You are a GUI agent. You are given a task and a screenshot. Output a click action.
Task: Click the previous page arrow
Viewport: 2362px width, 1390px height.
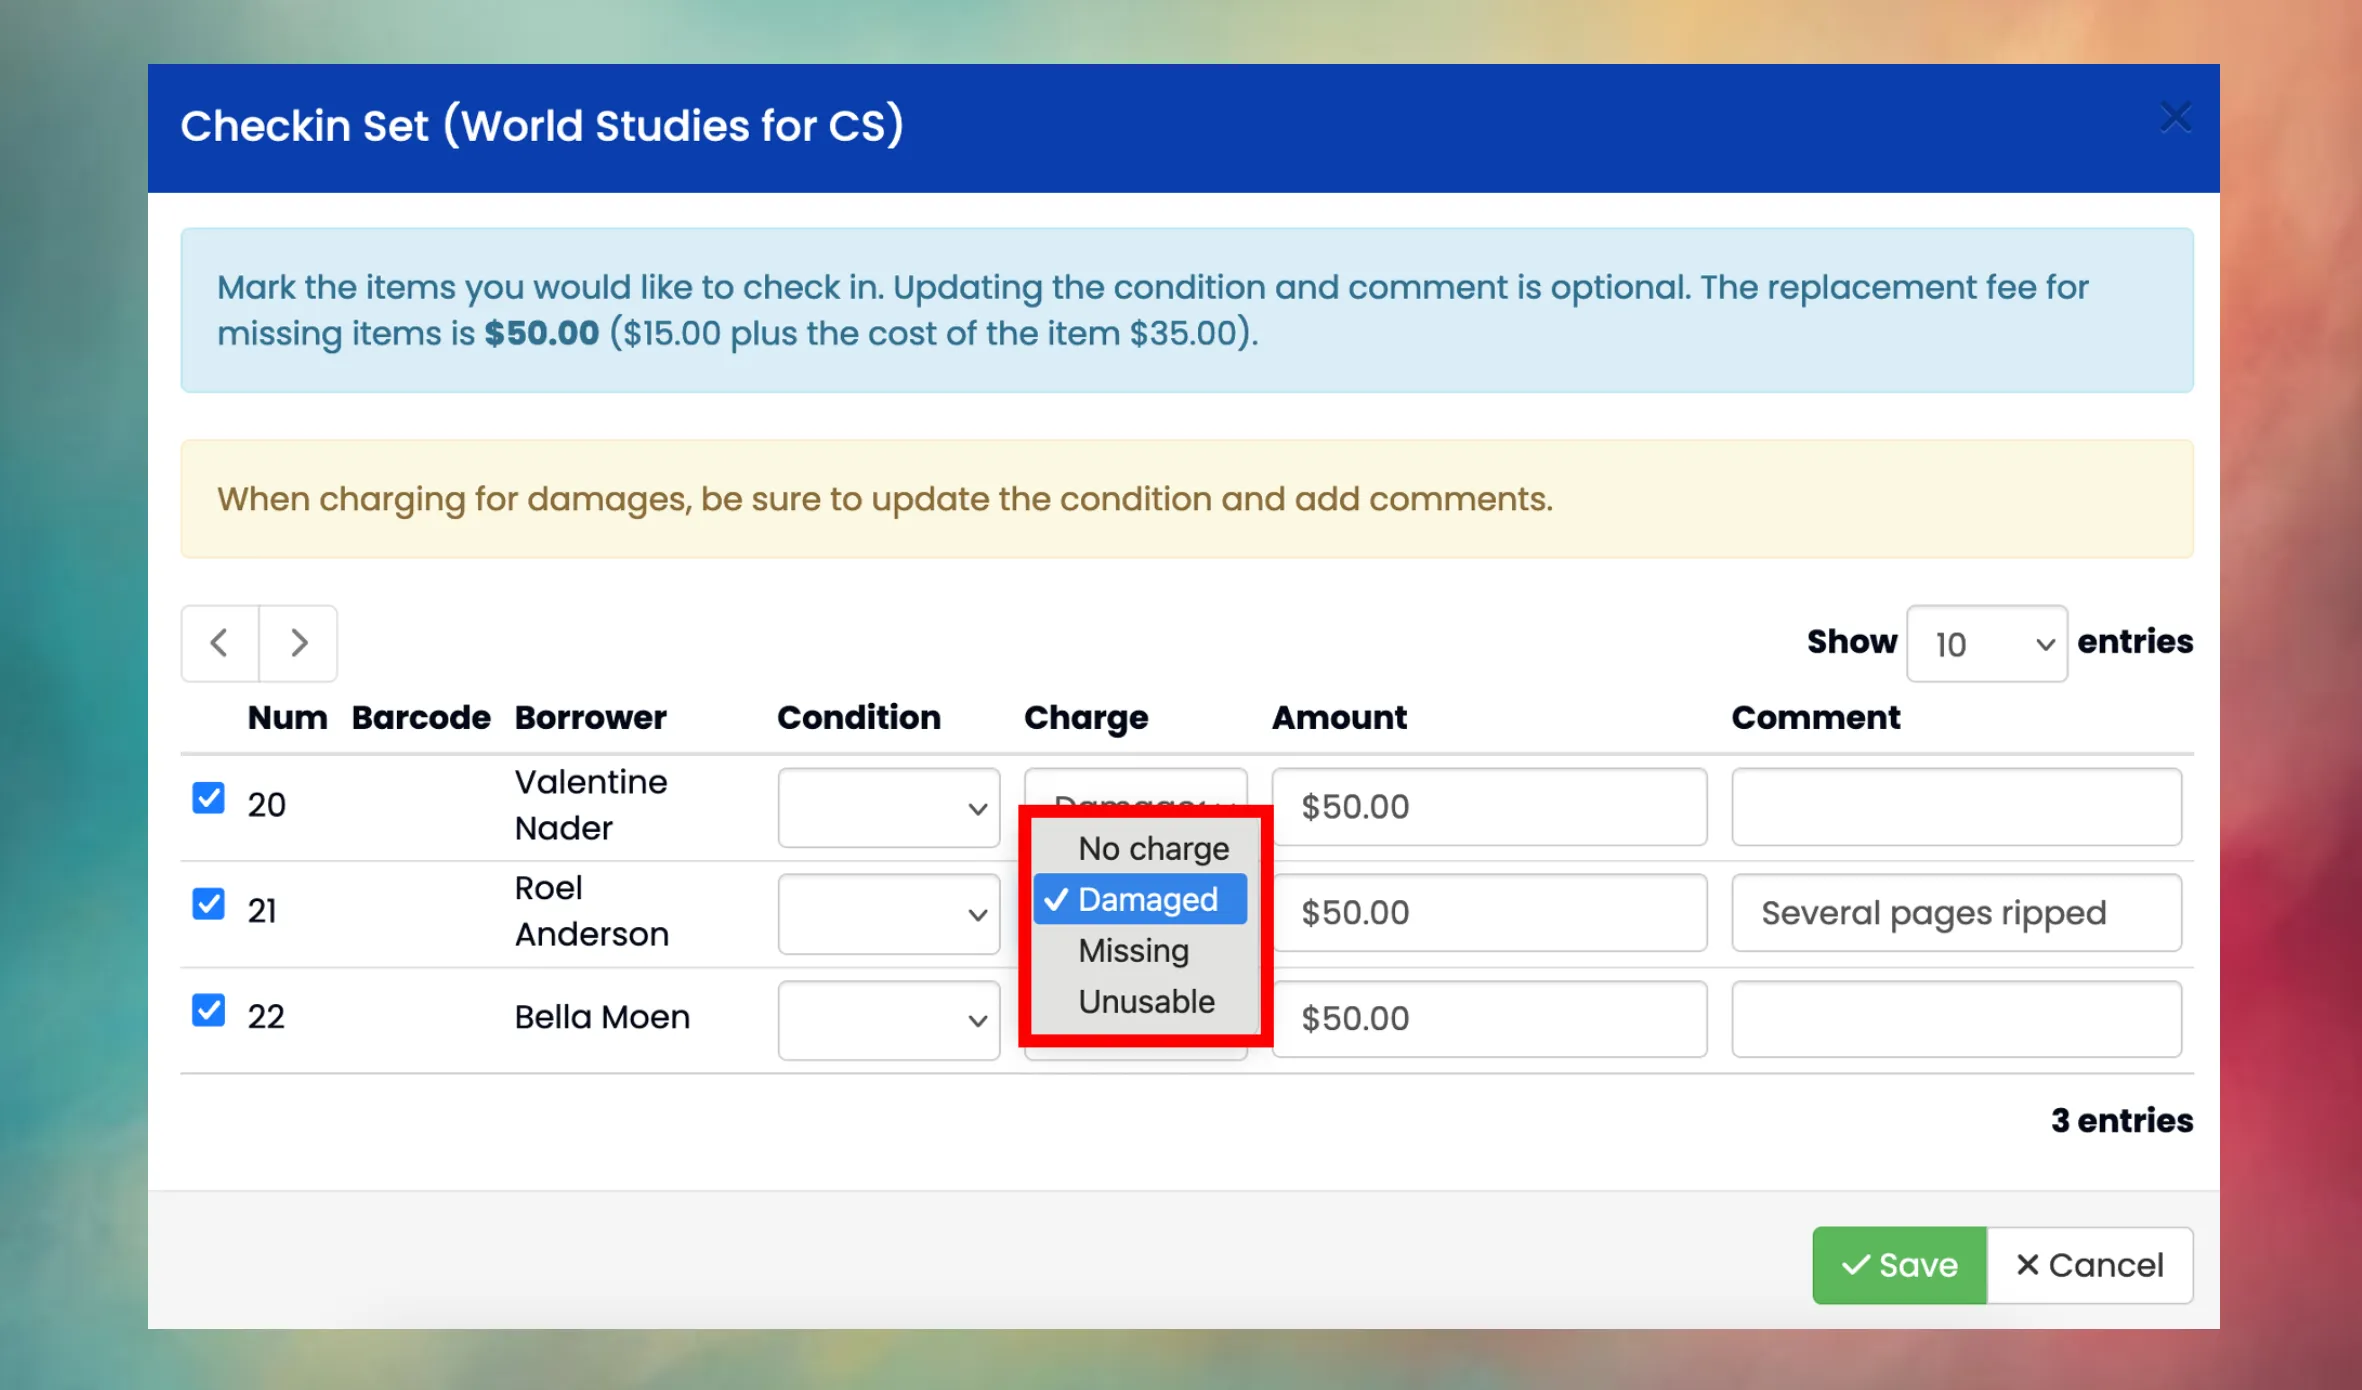(x=218, y=643)
